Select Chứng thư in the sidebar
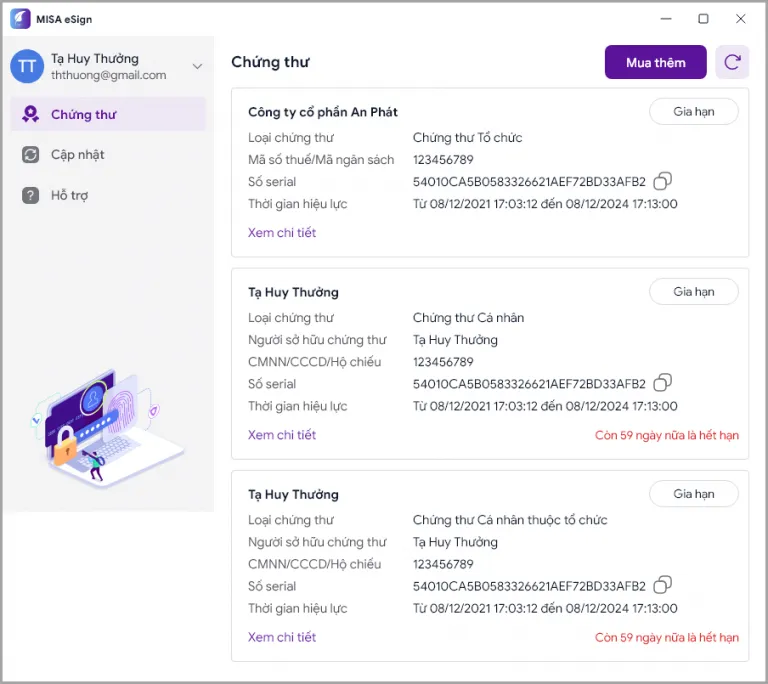The height and width of the screenshot is (684, 768). (84, 114)
